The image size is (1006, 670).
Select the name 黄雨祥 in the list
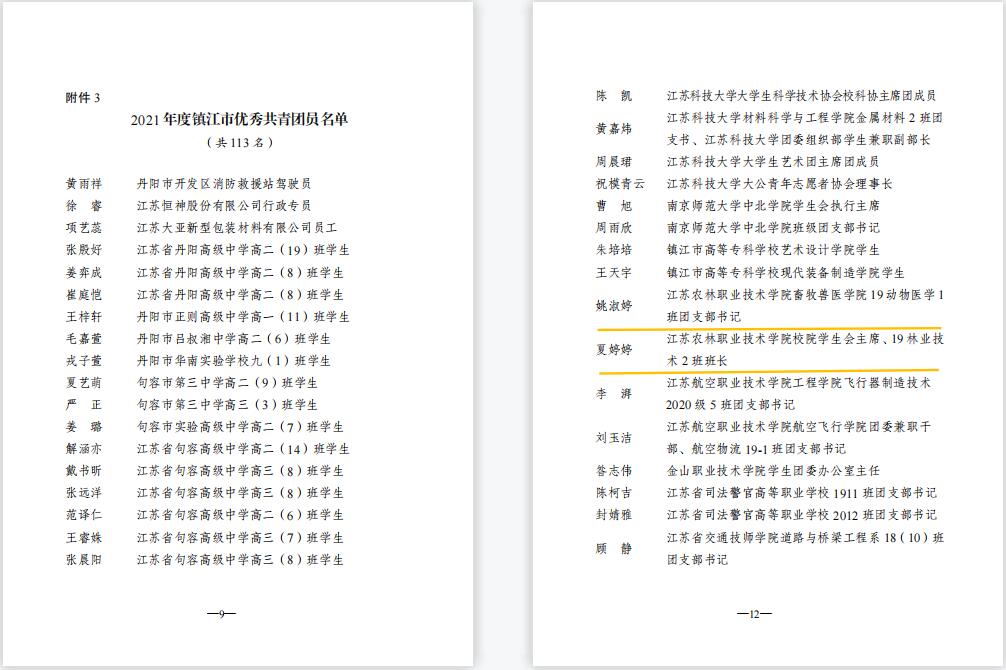click(x=84, y=184)
